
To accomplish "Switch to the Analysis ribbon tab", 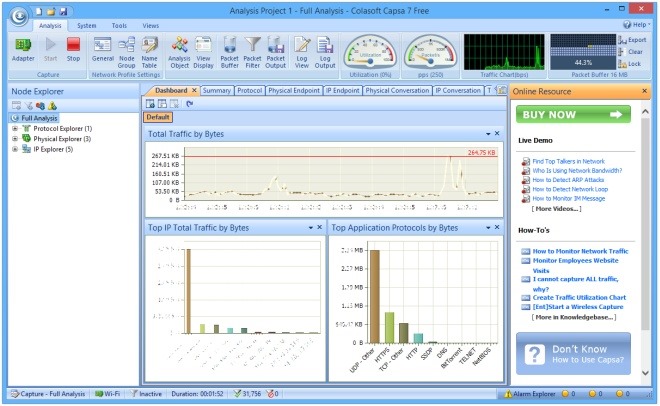I will [50, 26].
